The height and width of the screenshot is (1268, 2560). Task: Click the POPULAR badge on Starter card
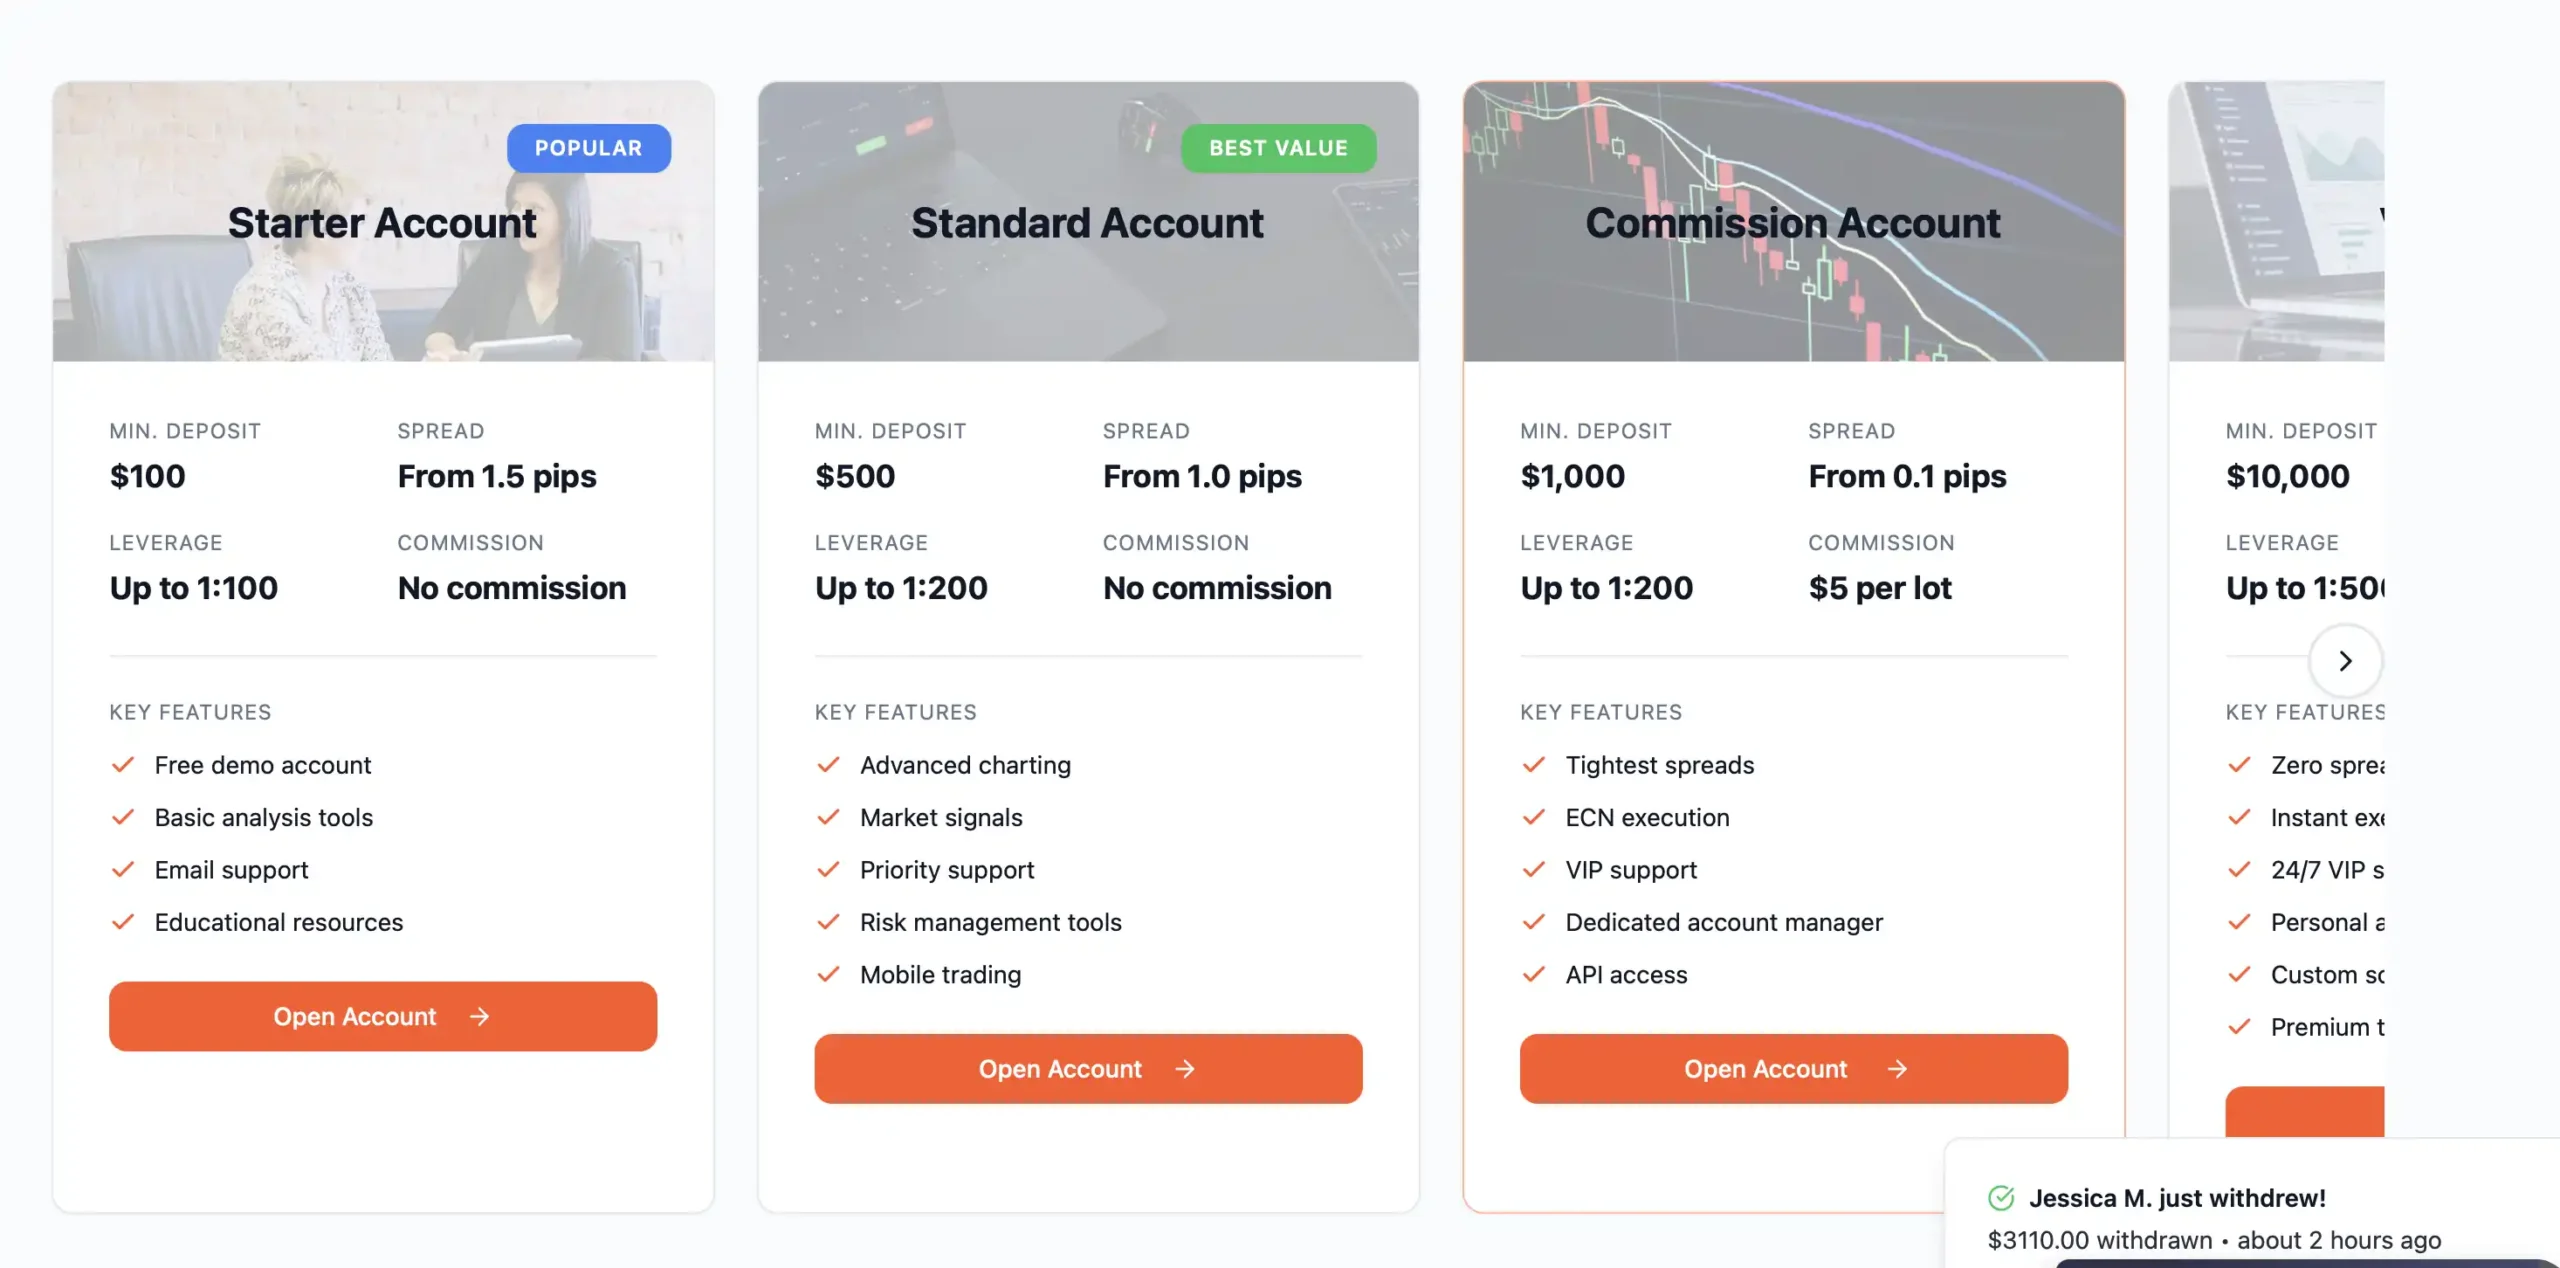coord(588,148)
